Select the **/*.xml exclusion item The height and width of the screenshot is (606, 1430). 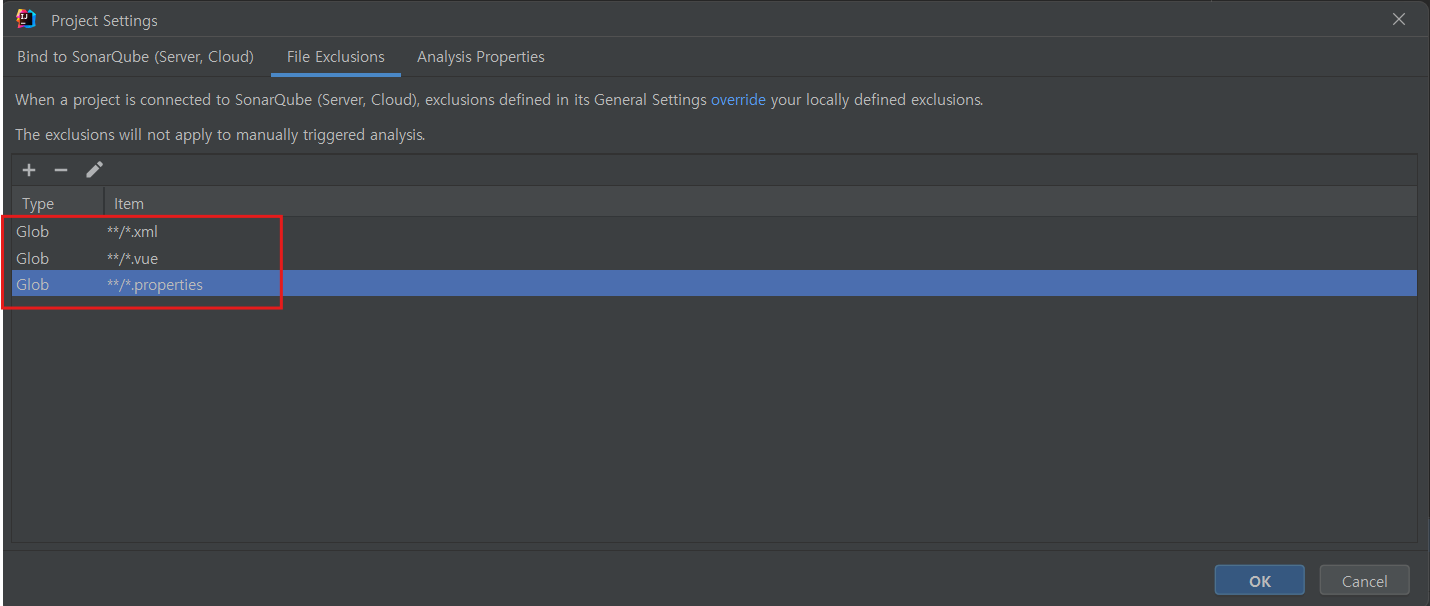[x=132, y=231]
